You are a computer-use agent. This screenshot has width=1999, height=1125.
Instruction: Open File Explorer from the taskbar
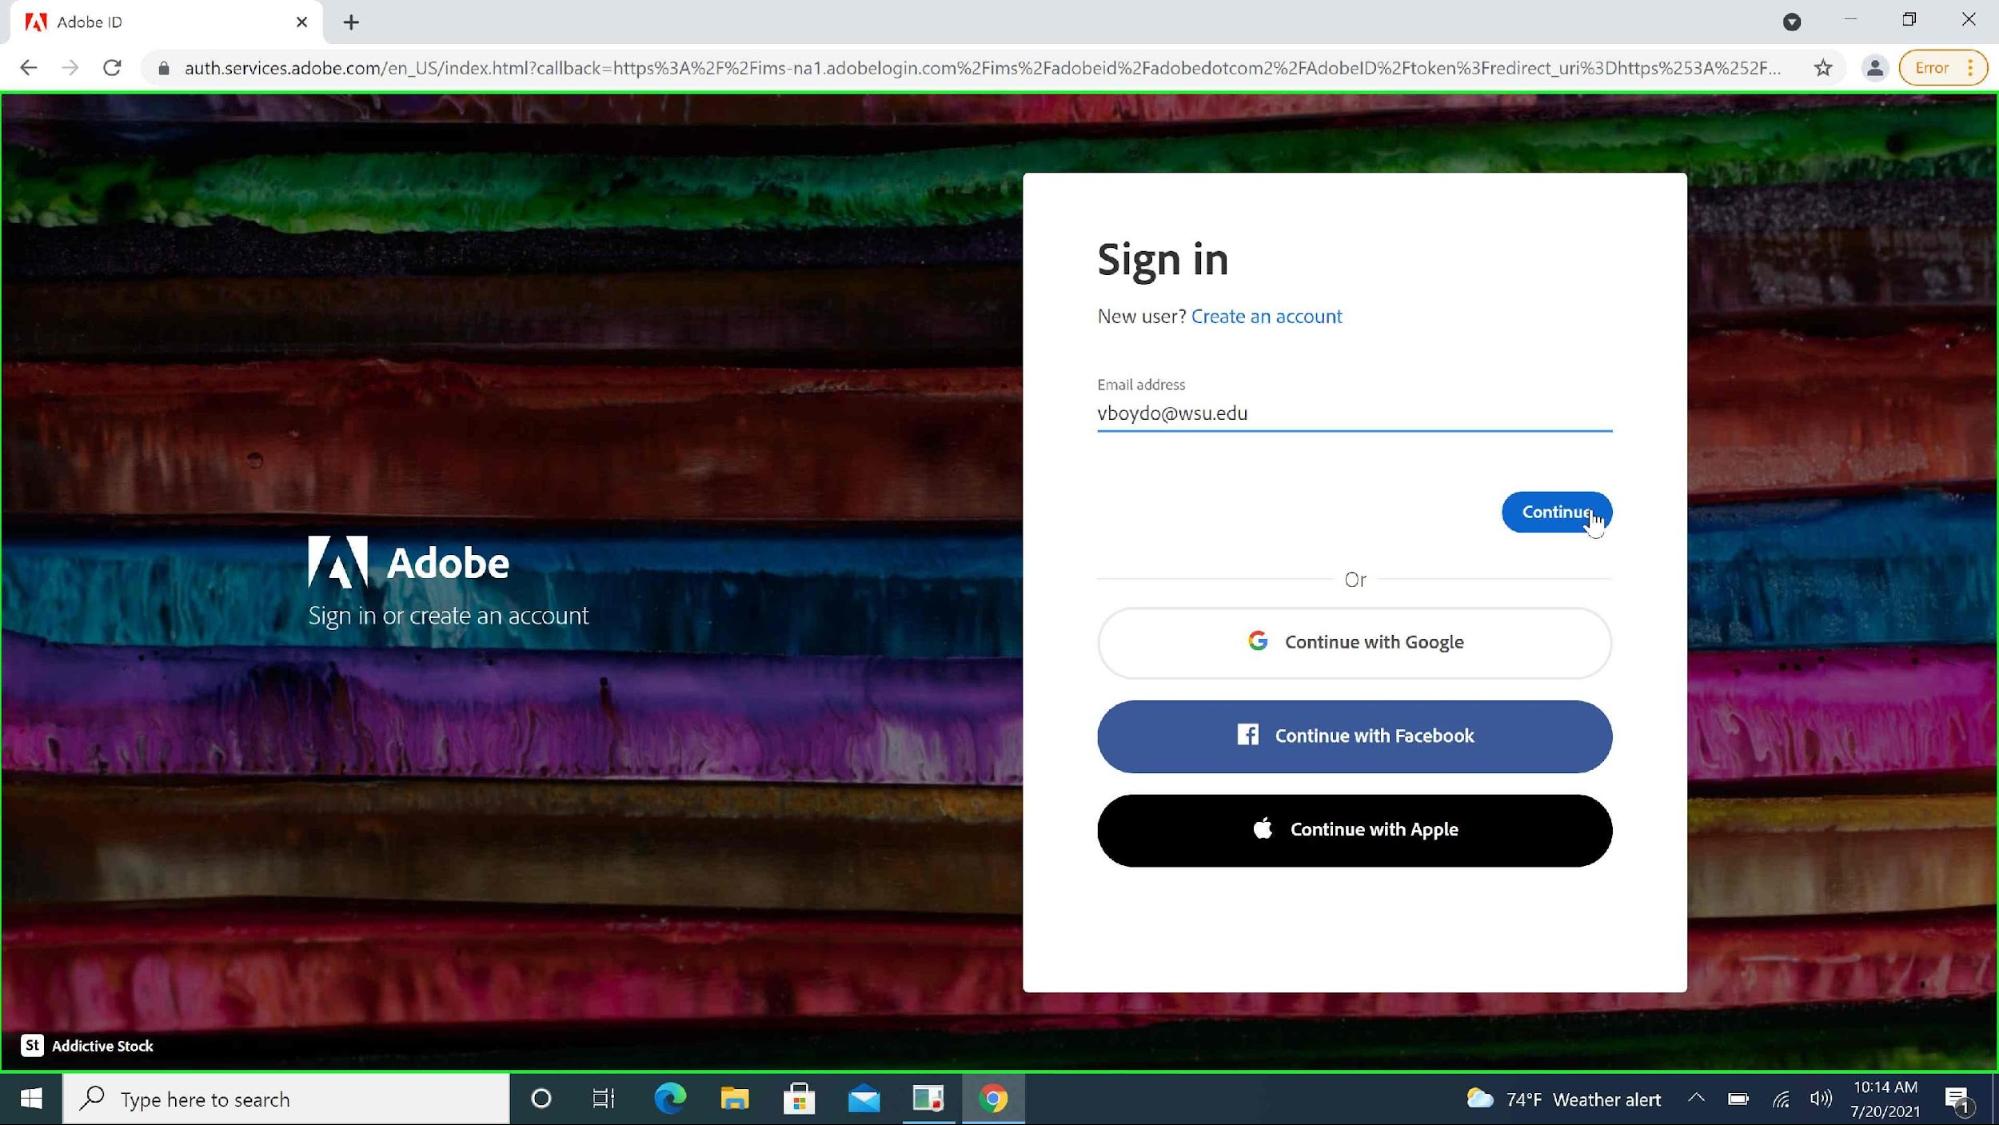734,1099
